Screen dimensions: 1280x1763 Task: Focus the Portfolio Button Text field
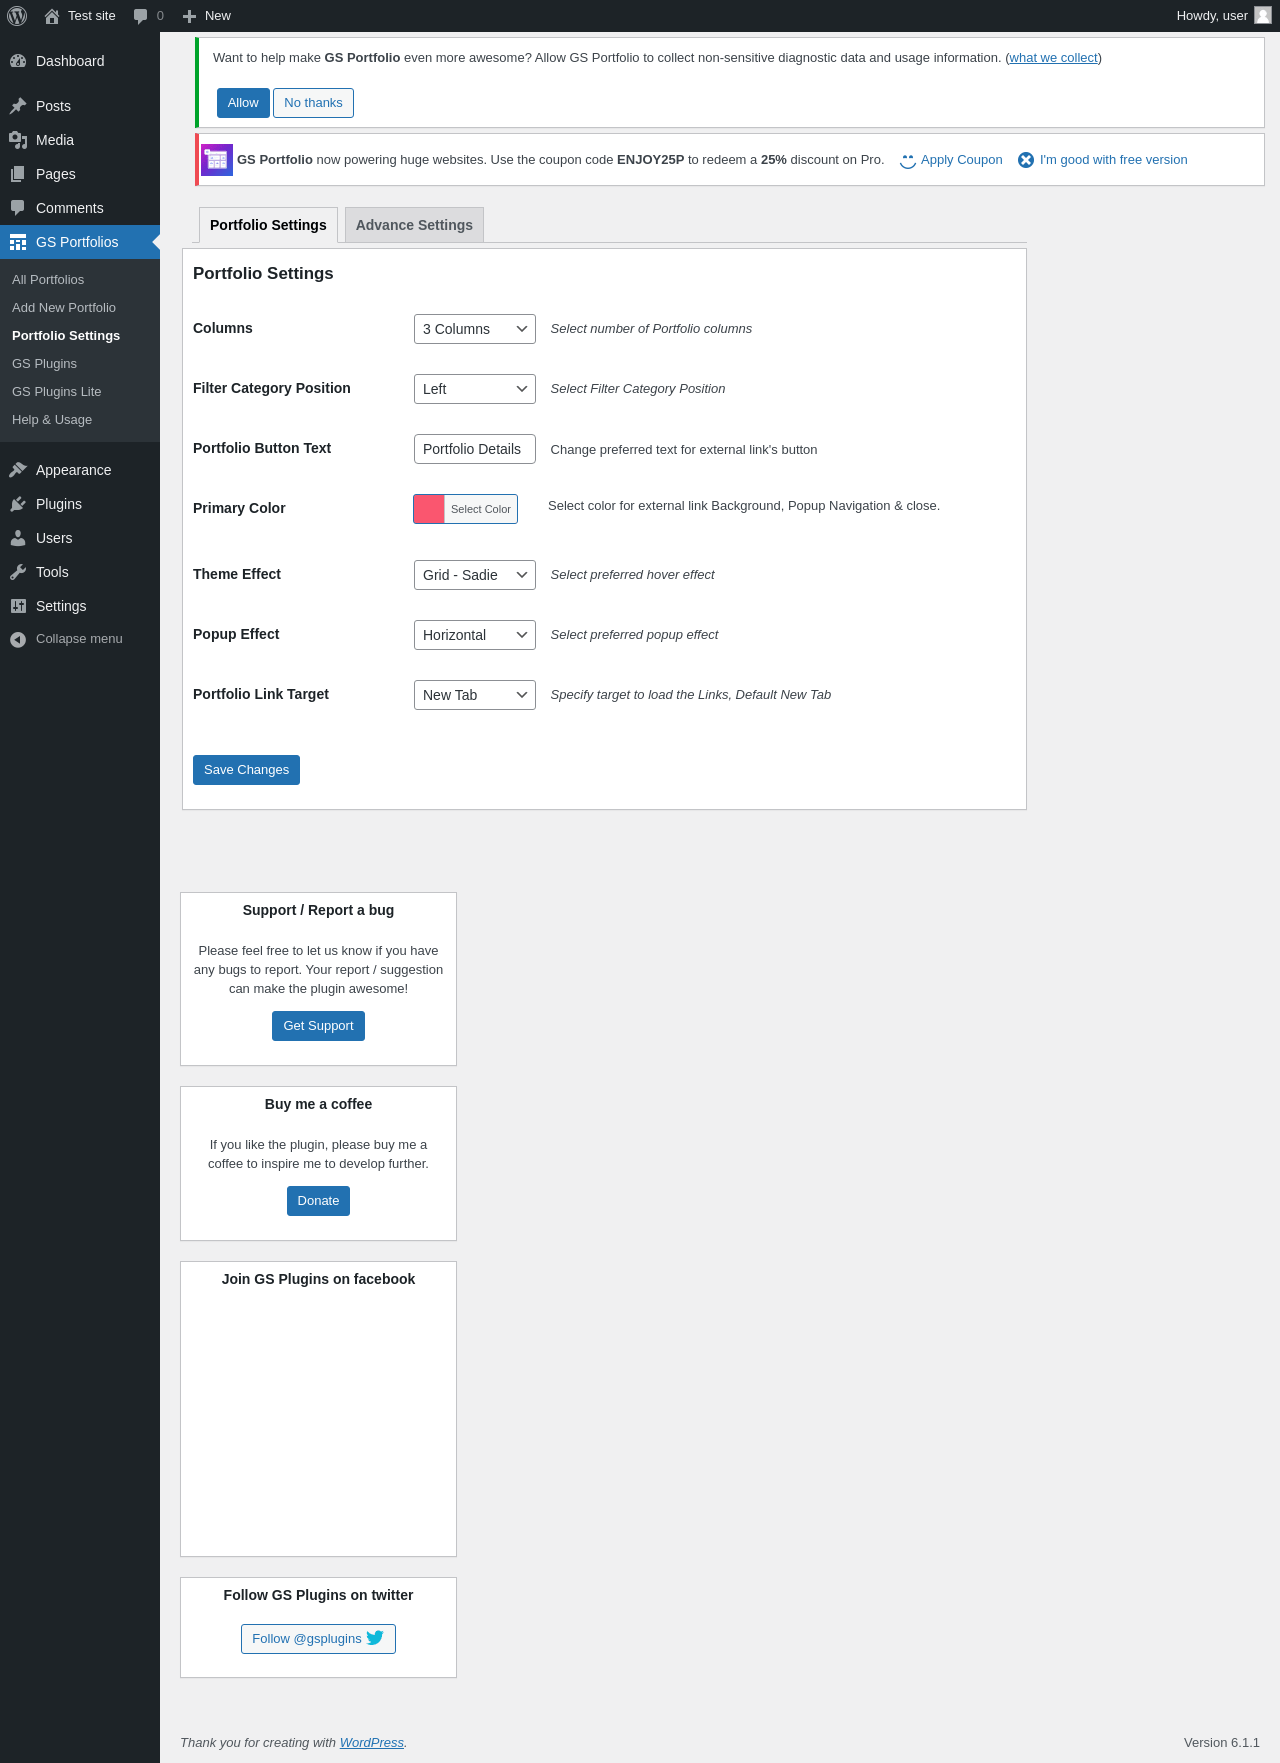pos(475,449)
